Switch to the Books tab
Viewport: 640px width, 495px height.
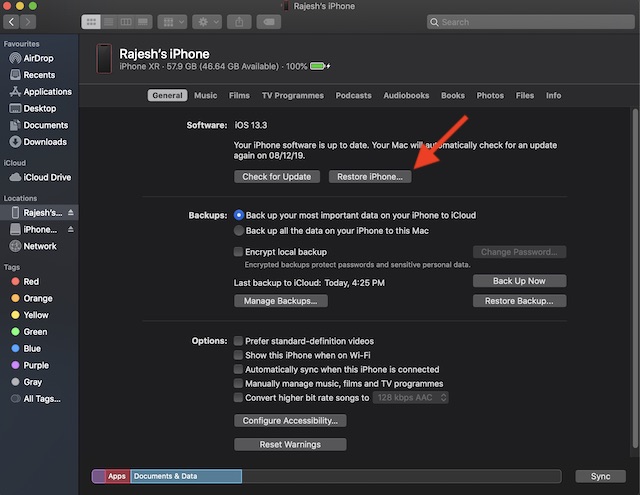click(453, 95)
